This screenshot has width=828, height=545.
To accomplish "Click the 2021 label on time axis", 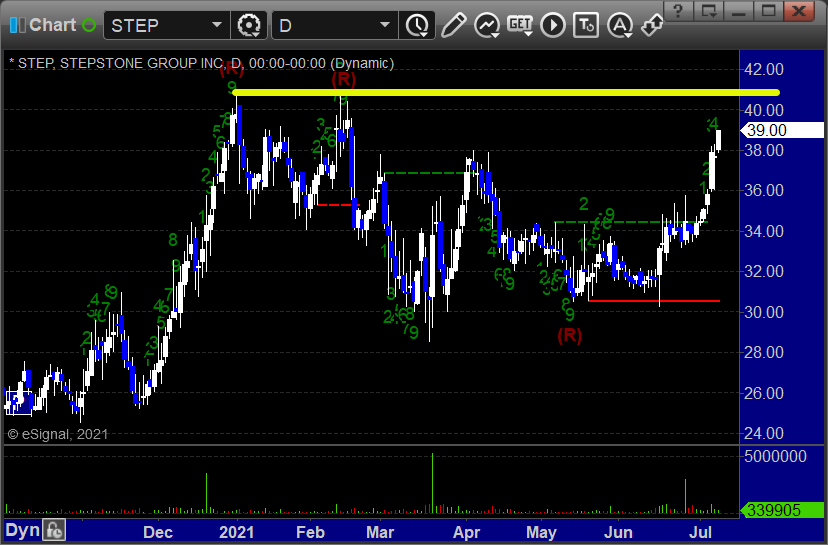I will point(236,532).
